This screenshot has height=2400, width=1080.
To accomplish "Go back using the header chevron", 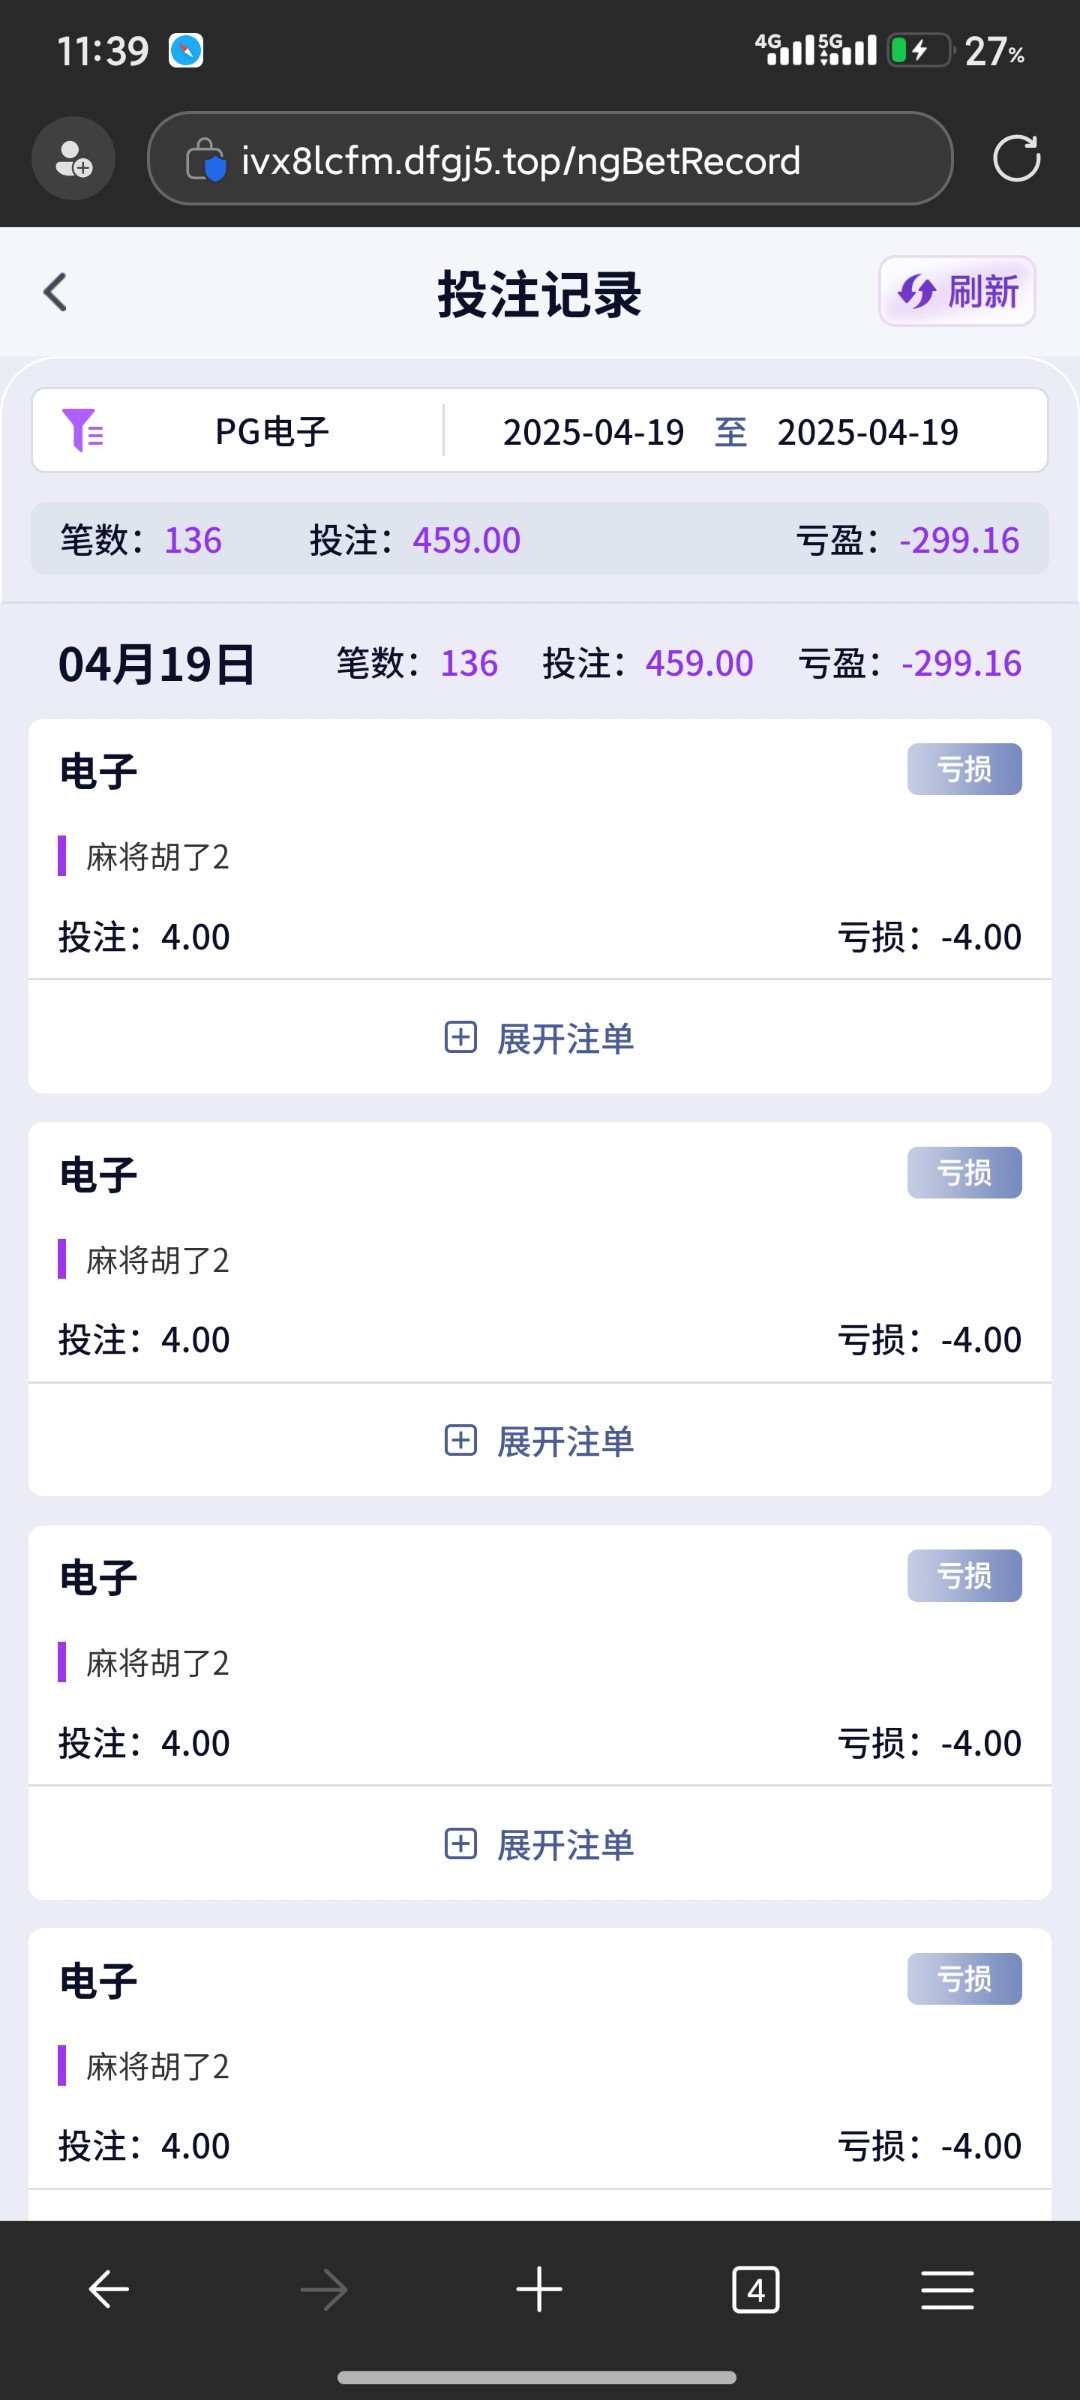I will tap(56, 293).
